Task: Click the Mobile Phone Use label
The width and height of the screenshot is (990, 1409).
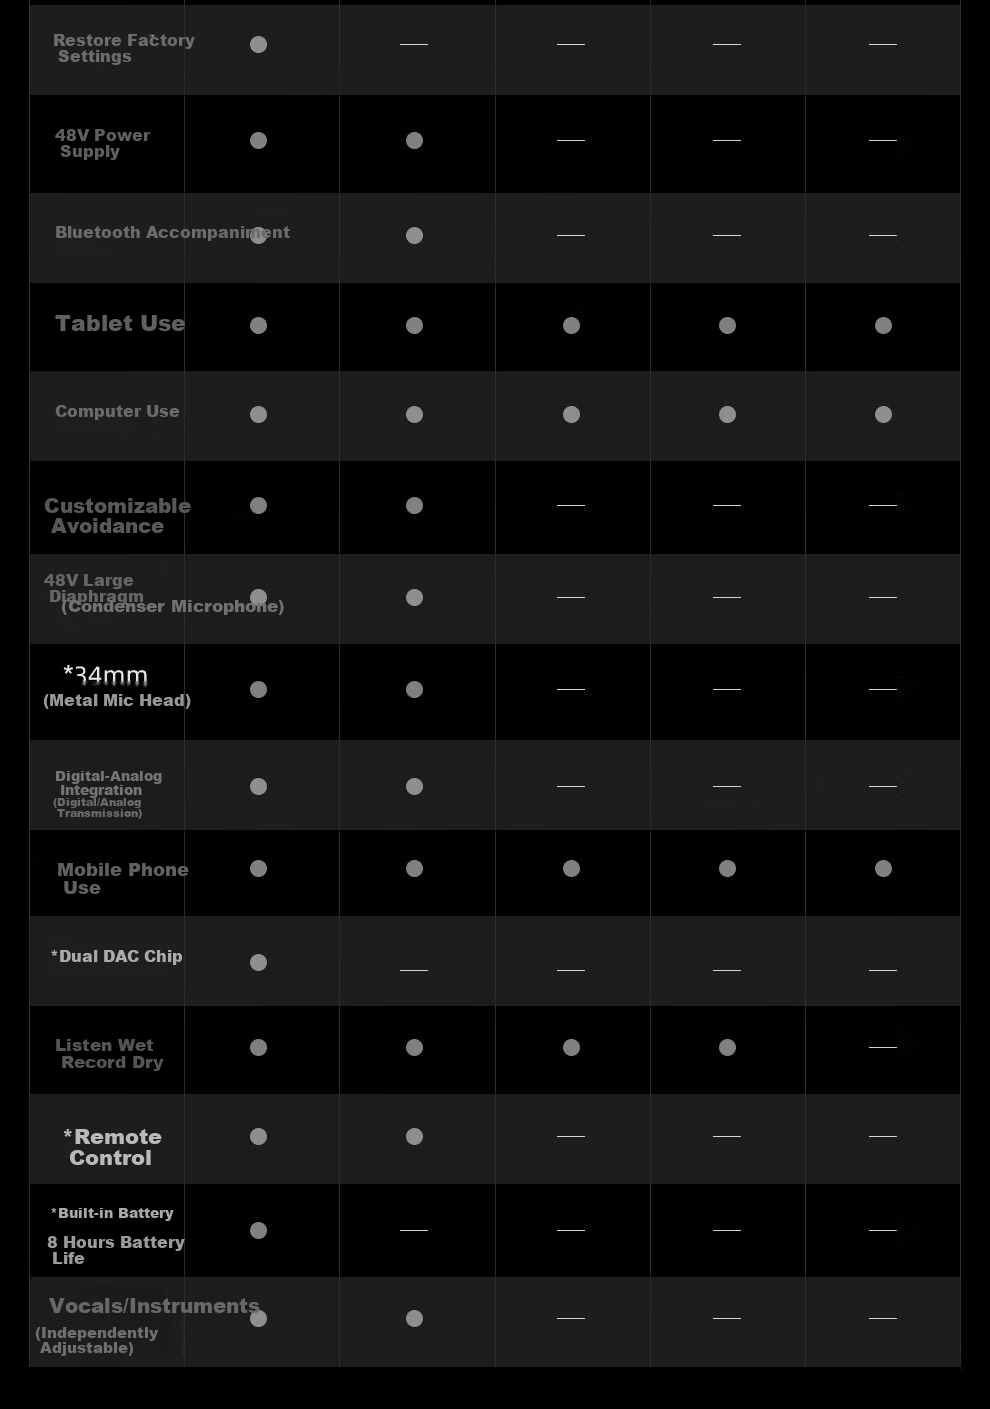Action: coord(122,878)
